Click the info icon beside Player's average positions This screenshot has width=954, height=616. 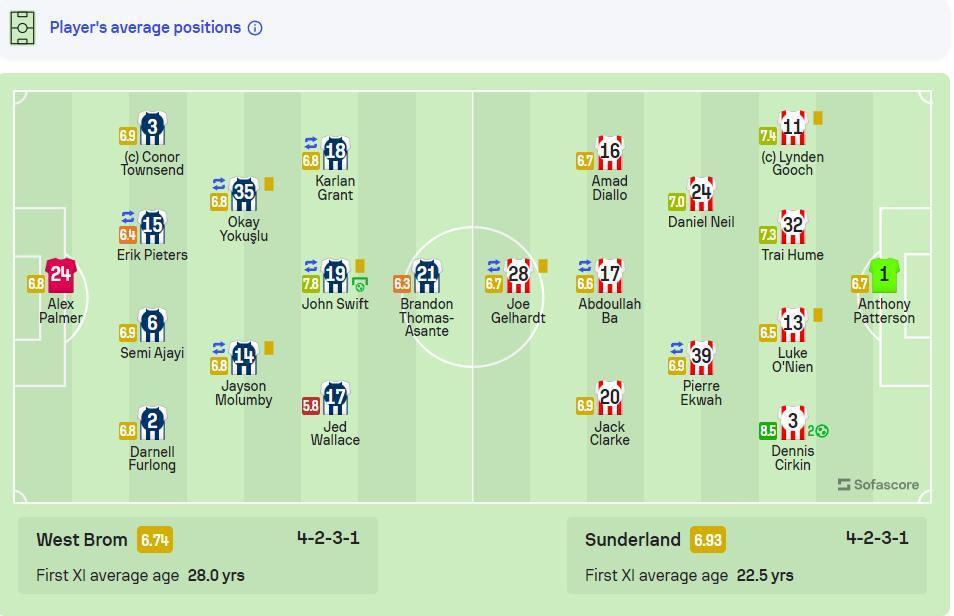click(x=255, y=28)
